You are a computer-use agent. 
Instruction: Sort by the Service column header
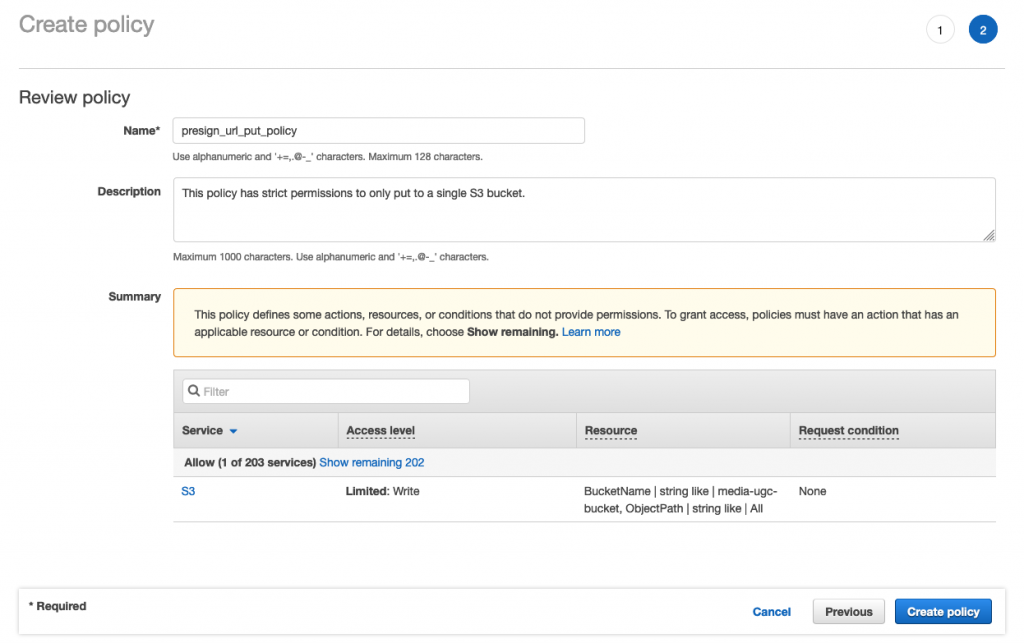pyautogui.click(x=202, y=431)
